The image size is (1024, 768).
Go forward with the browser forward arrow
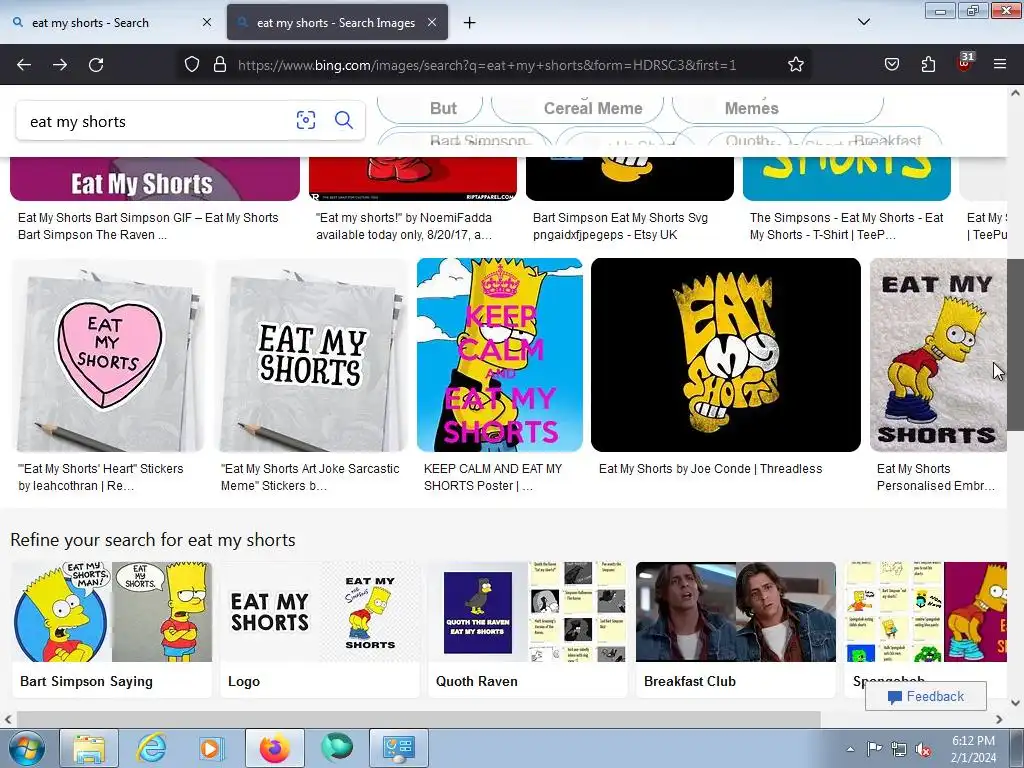point(60,65)
